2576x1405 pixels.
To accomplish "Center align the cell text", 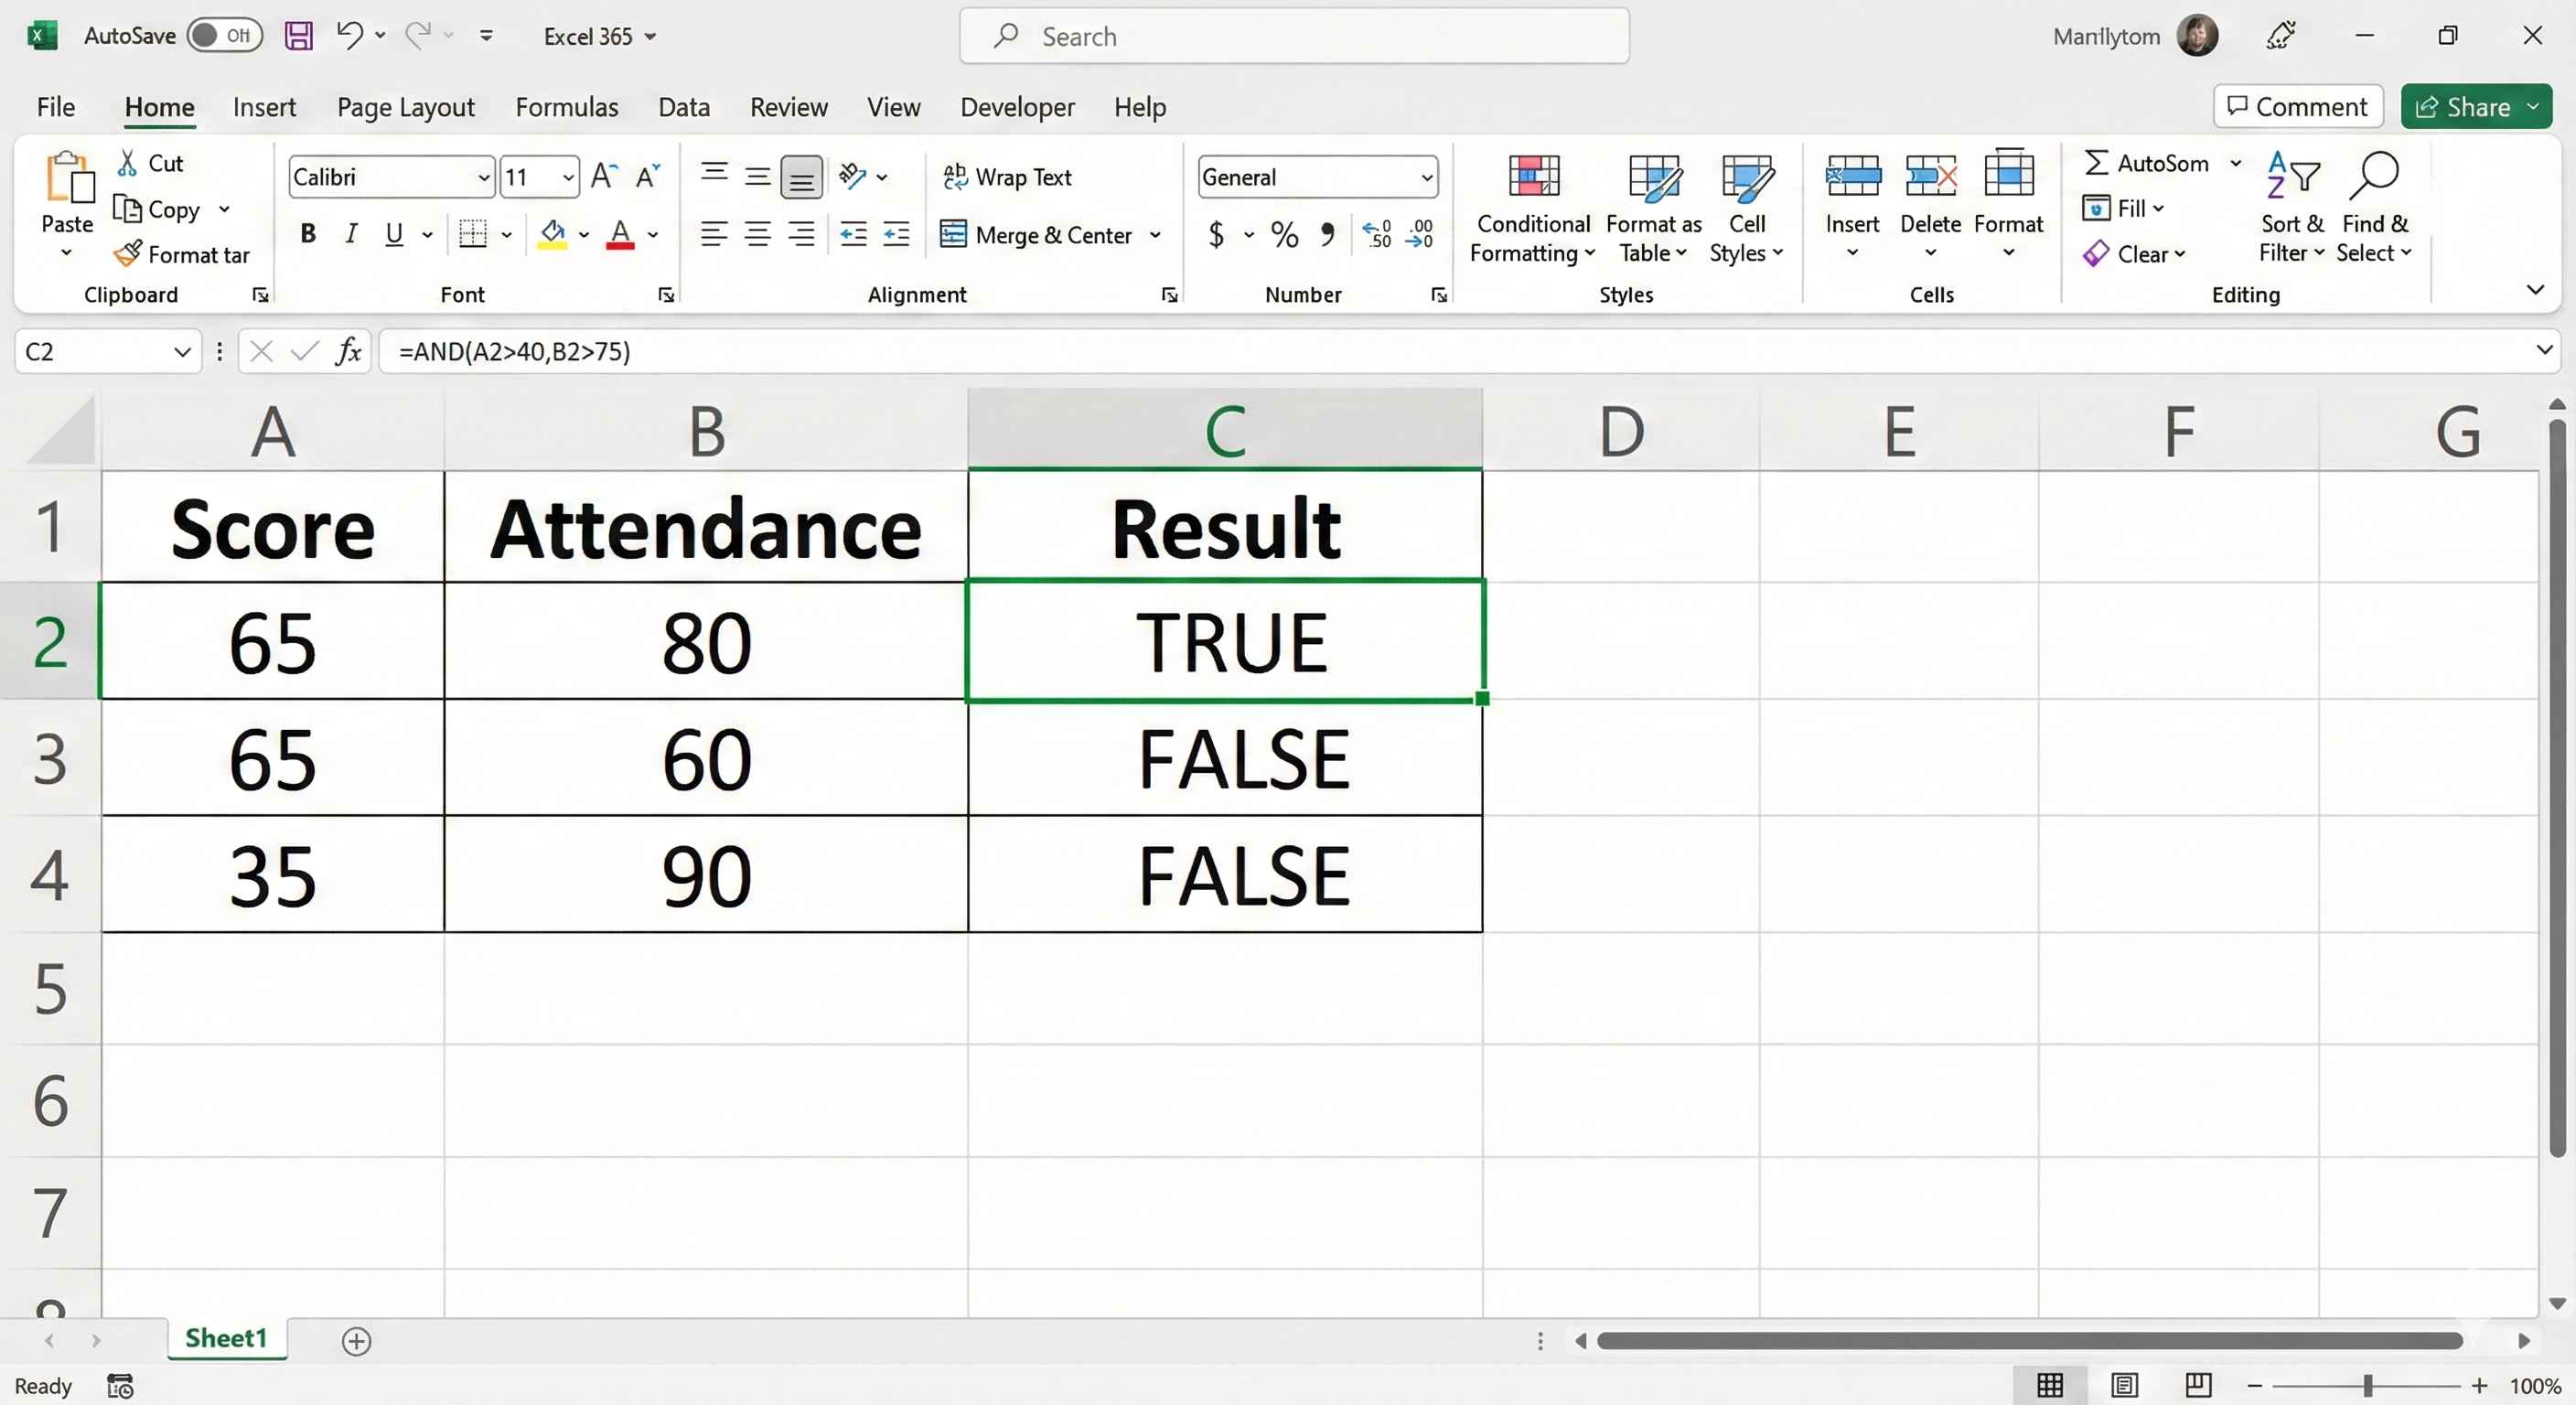I will [757, 234].
